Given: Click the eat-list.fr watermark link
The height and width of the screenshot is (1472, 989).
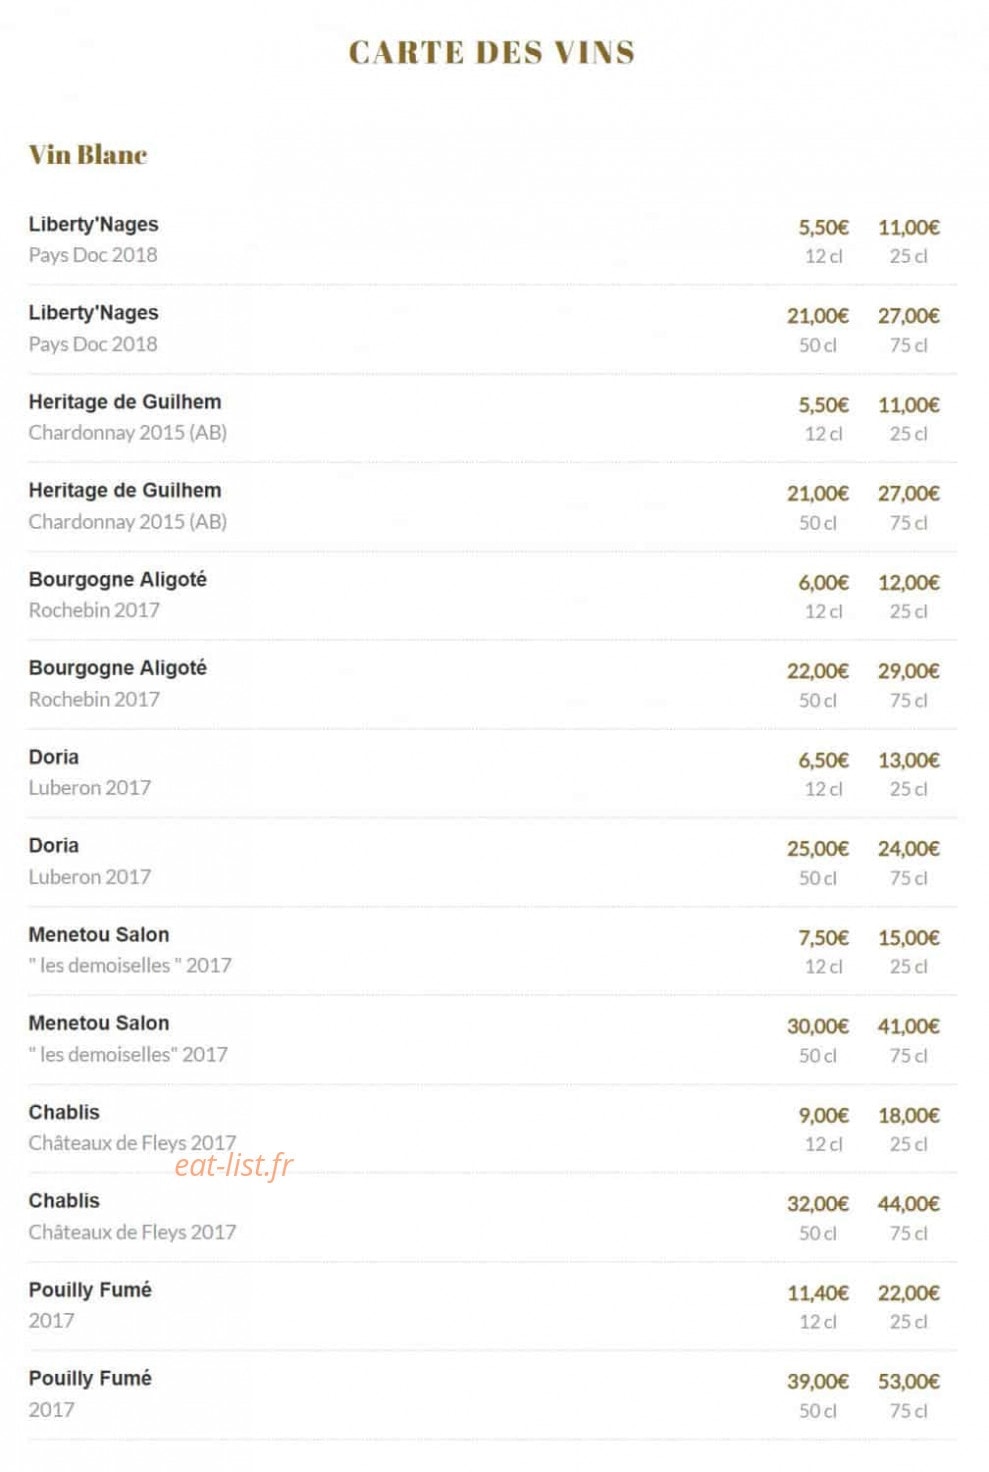Looking at the screenshot, I should [x=234, y=1165].
